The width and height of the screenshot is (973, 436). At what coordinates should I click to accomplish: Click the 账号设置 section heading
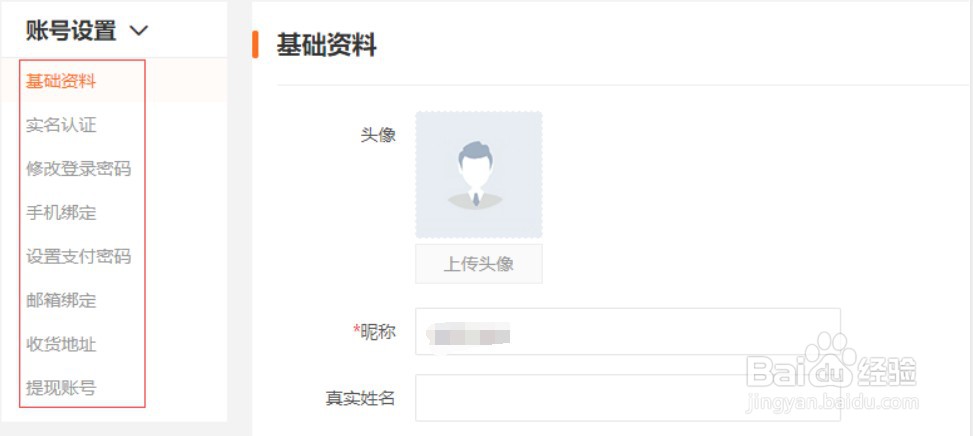[71, 30]
